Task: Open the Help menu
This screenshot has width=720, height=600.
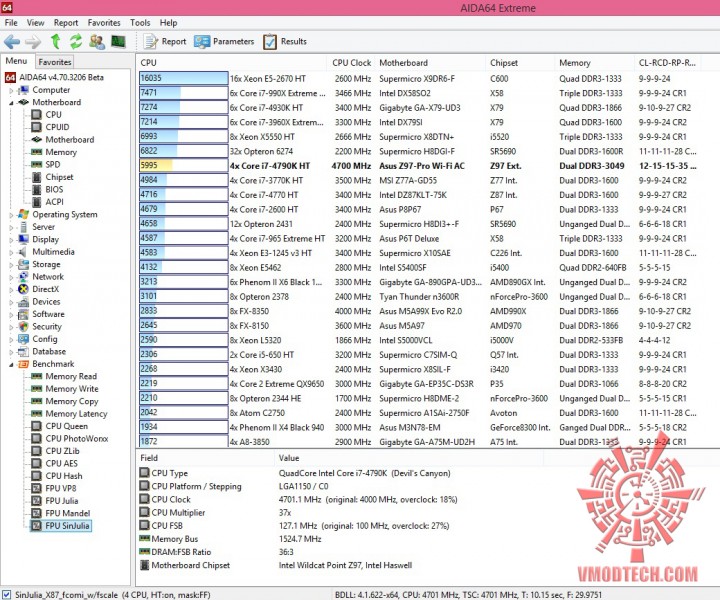Action: pyautogui.click(x=168, y=22)
